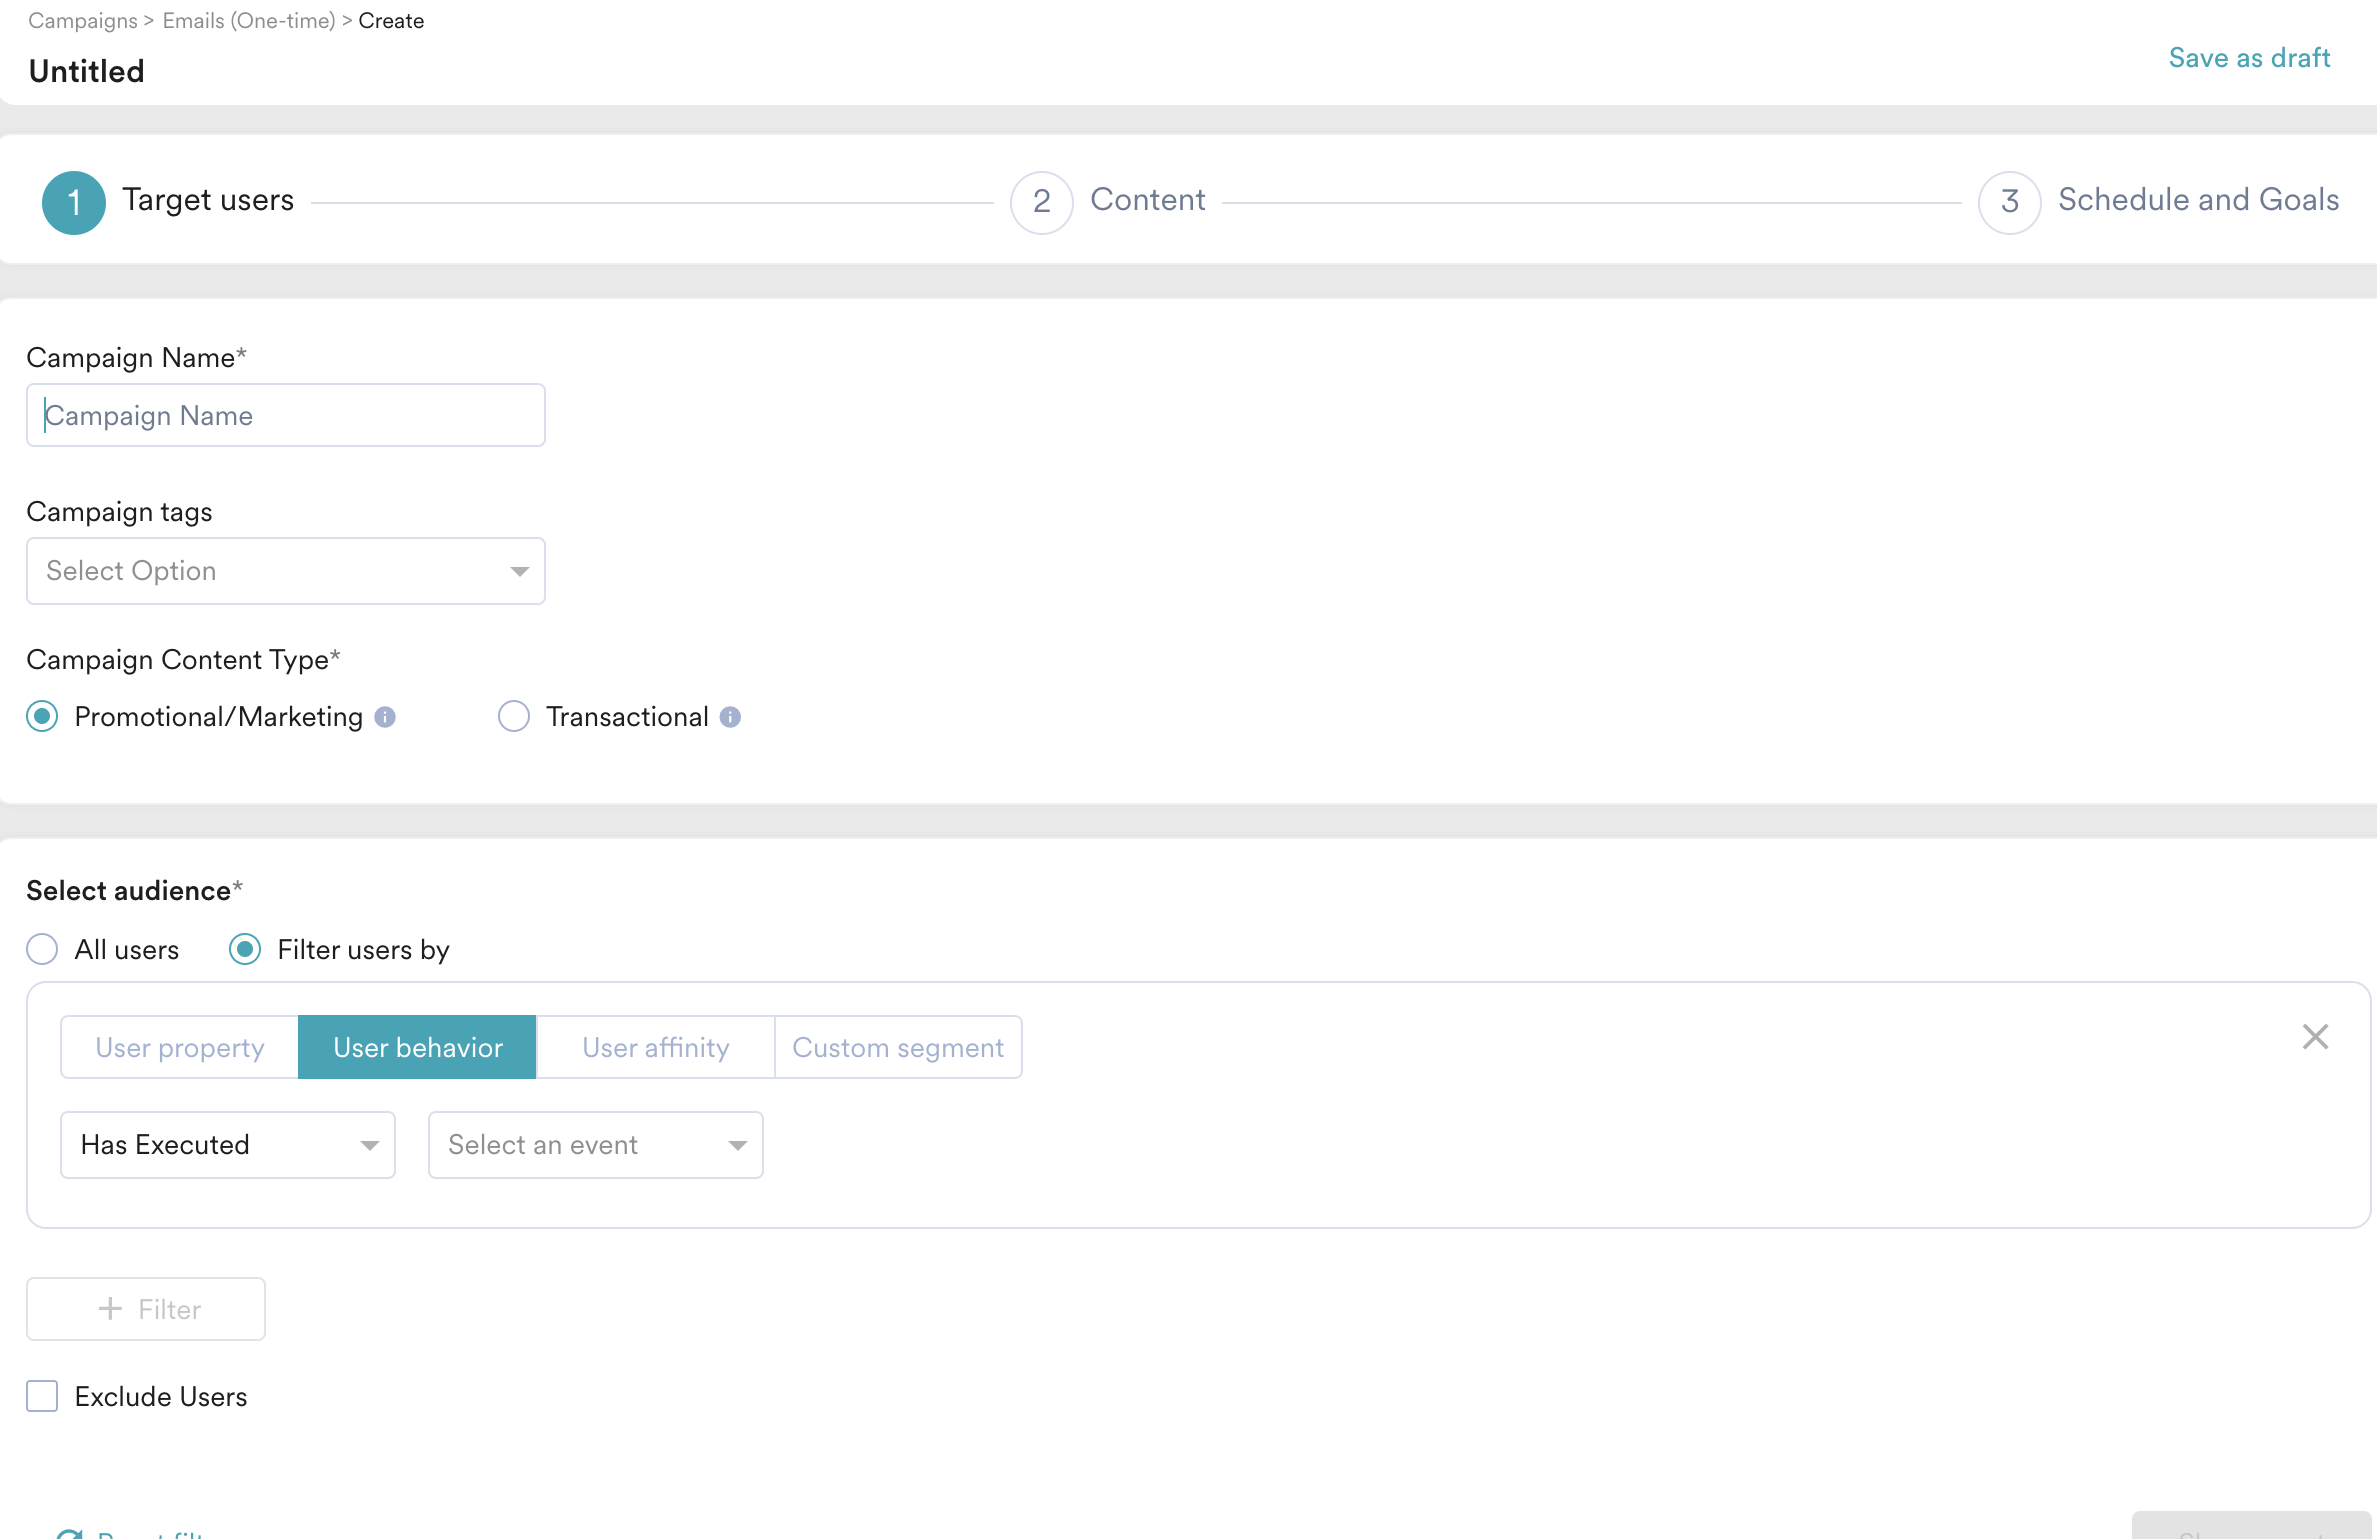
Task: Open the Transactional info tooltip
Action: click(731, 716)
